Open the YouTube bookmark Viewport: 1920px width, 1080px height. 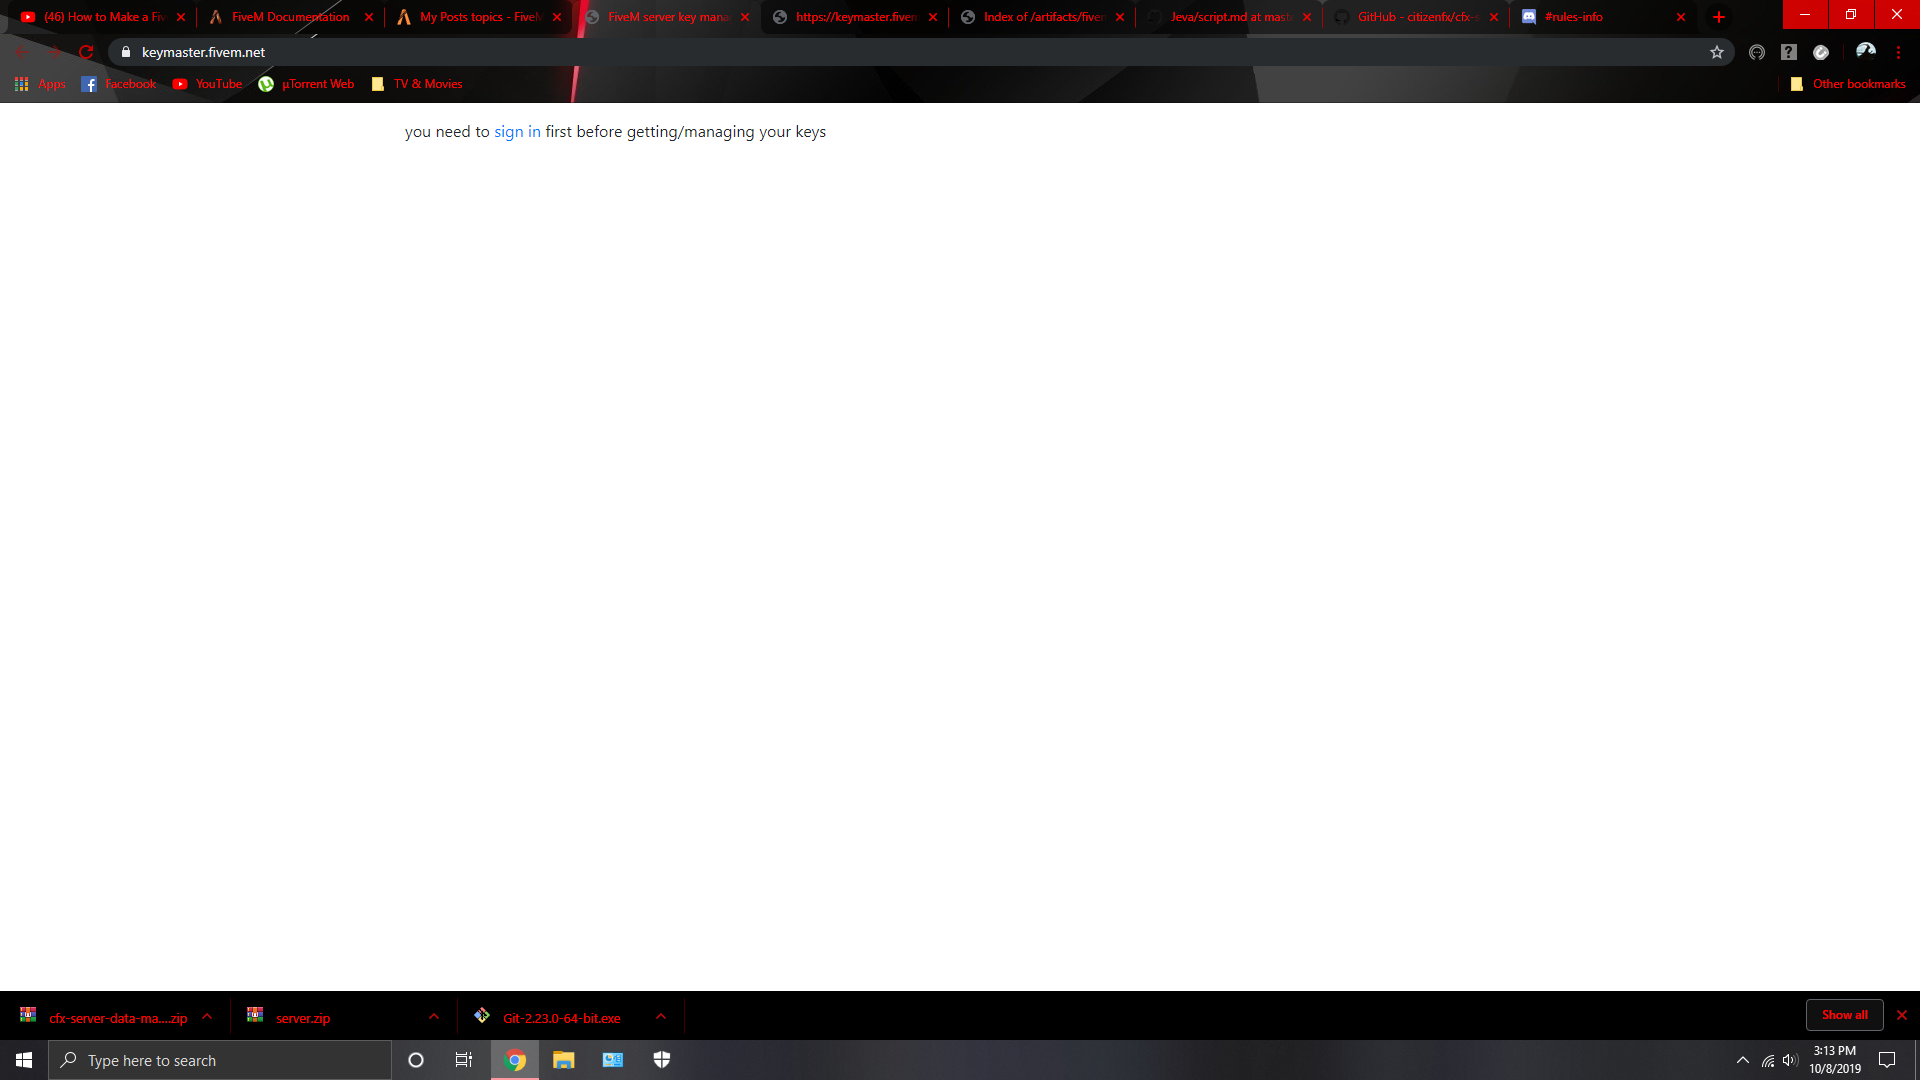pyautogui.click(x=208, y=84)
